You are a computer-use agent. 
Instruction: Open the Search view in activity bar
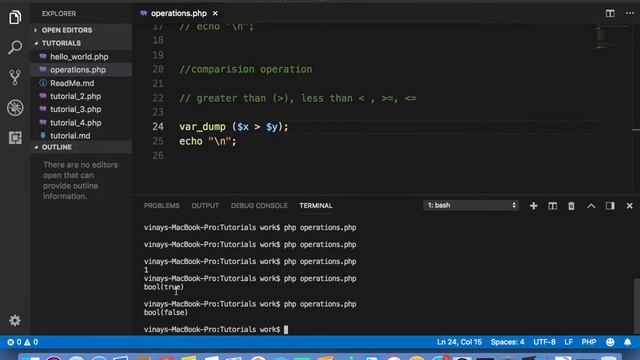(15, 47)
